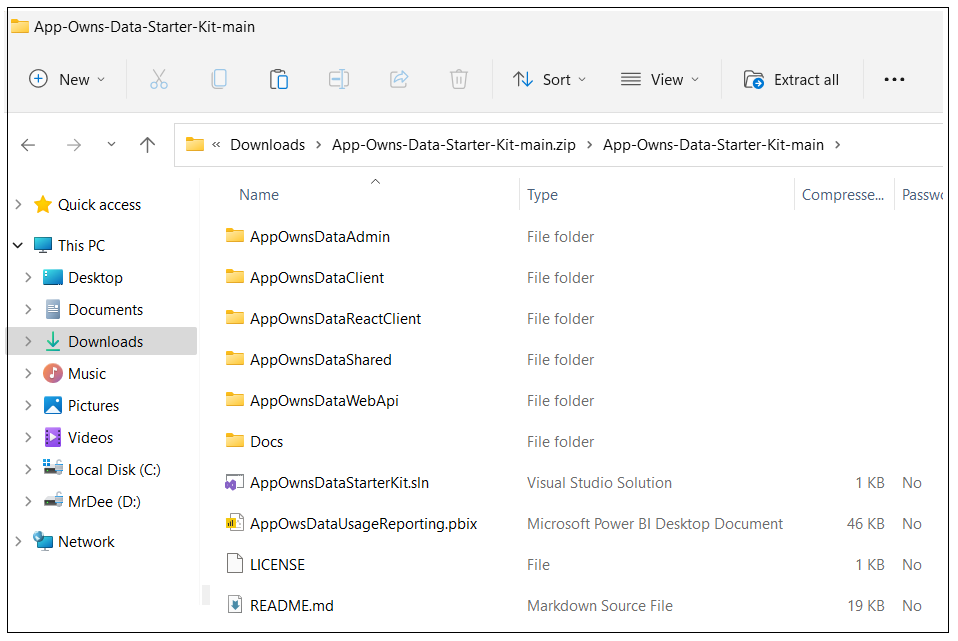Expand the Music tree node
958x641 pixels.
pyautogui.click(x=28, y=373)
